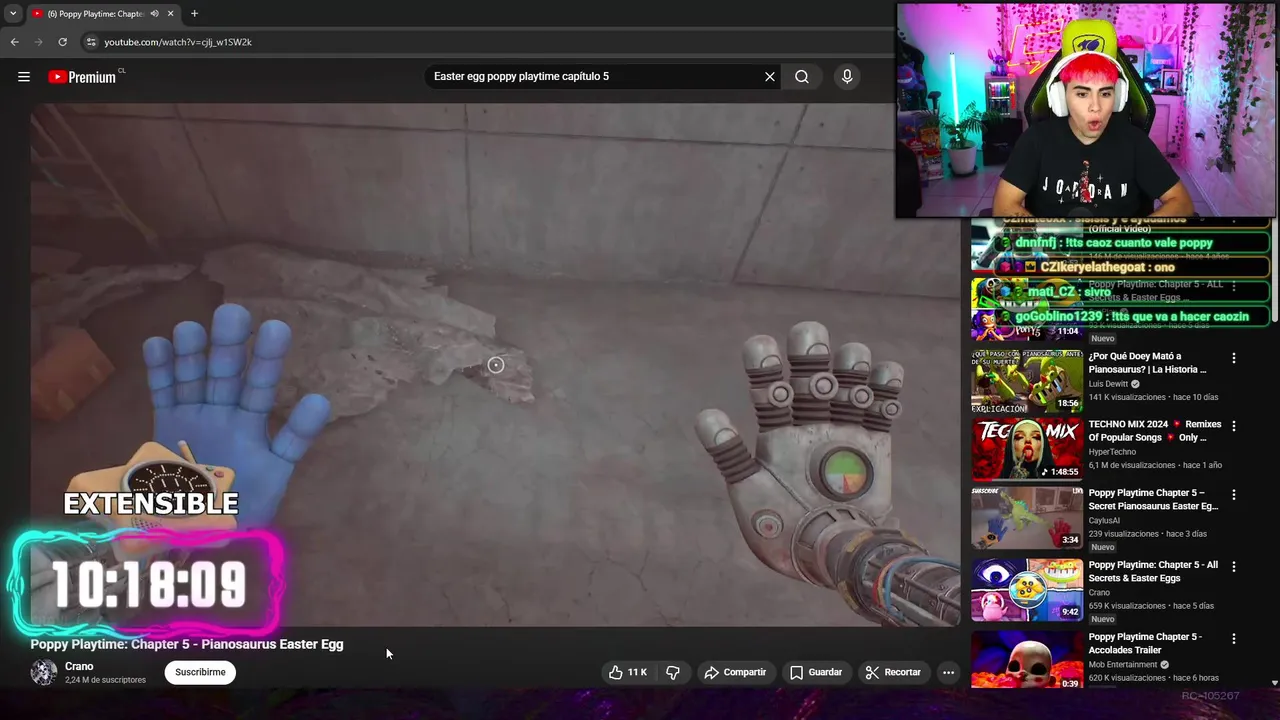1280x720 pixels.
Task: Open Luis Dewitt channel name
Action: (x=1109, y=384)
